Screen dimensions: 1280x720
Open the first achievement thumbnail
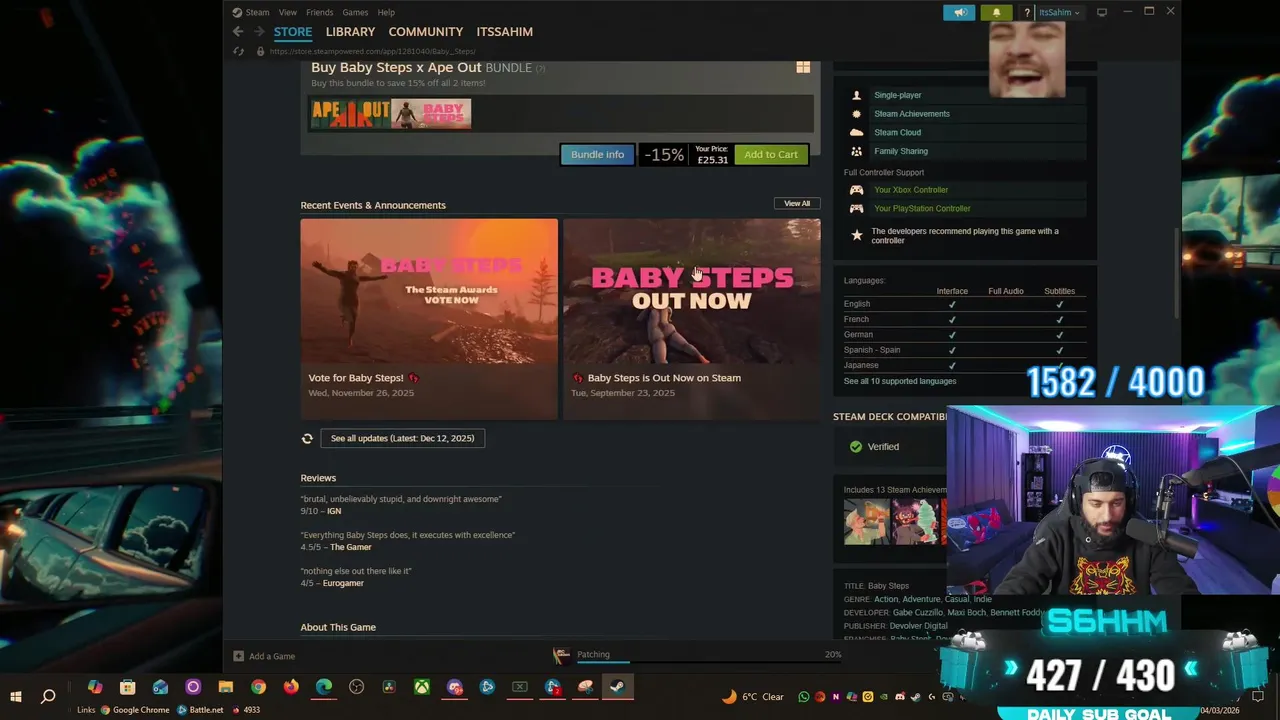point(866,521)
